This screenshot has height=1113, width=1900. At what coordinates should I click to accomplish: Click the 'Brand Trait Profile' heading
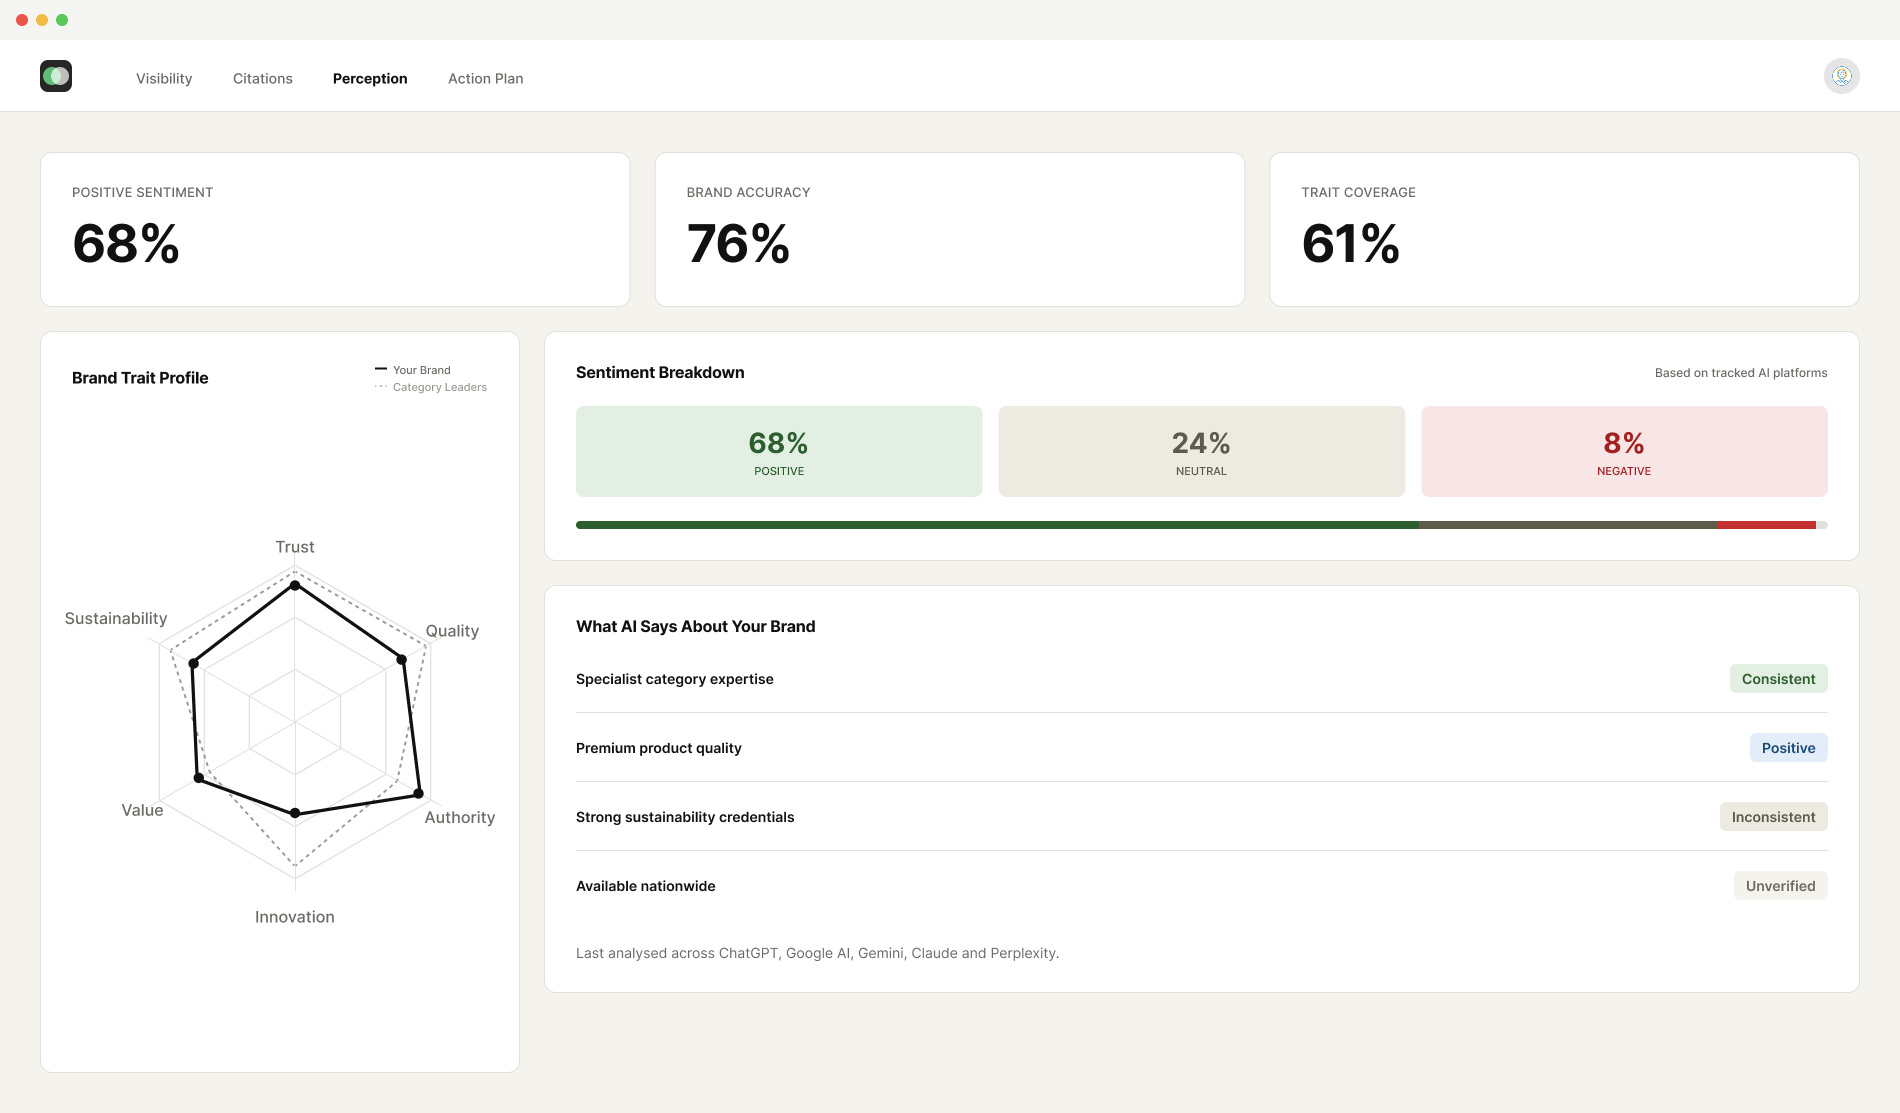click(x=140, y=378)
